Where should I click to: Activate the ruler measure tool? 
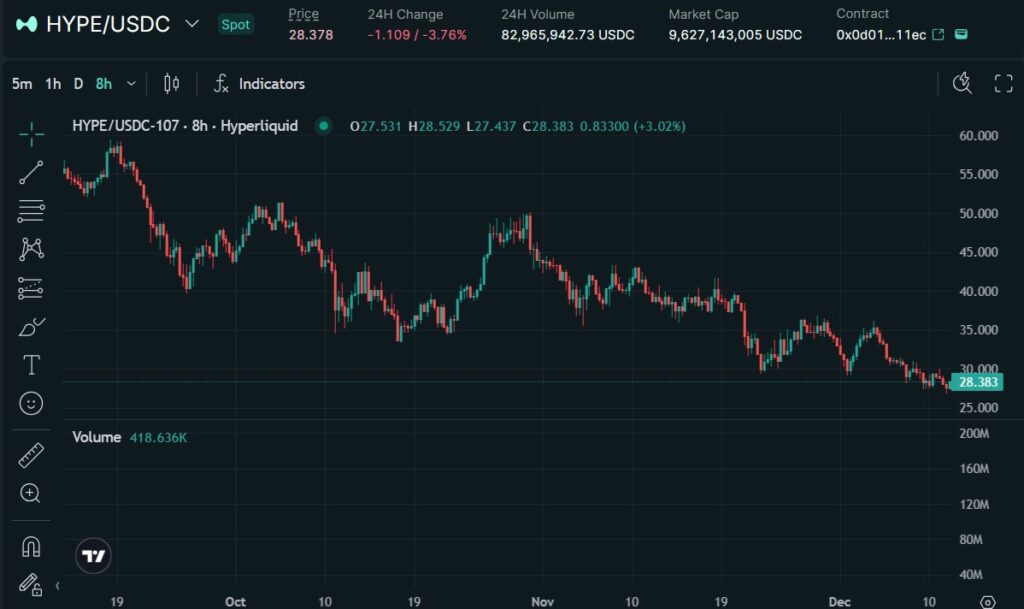(31, 456)
